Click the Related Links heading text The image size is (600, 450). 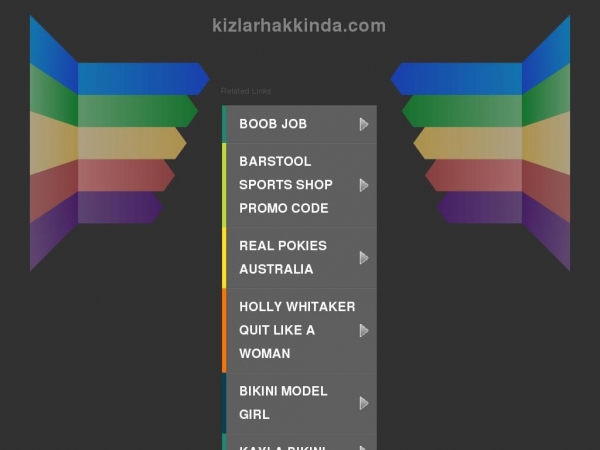point(246,91)
